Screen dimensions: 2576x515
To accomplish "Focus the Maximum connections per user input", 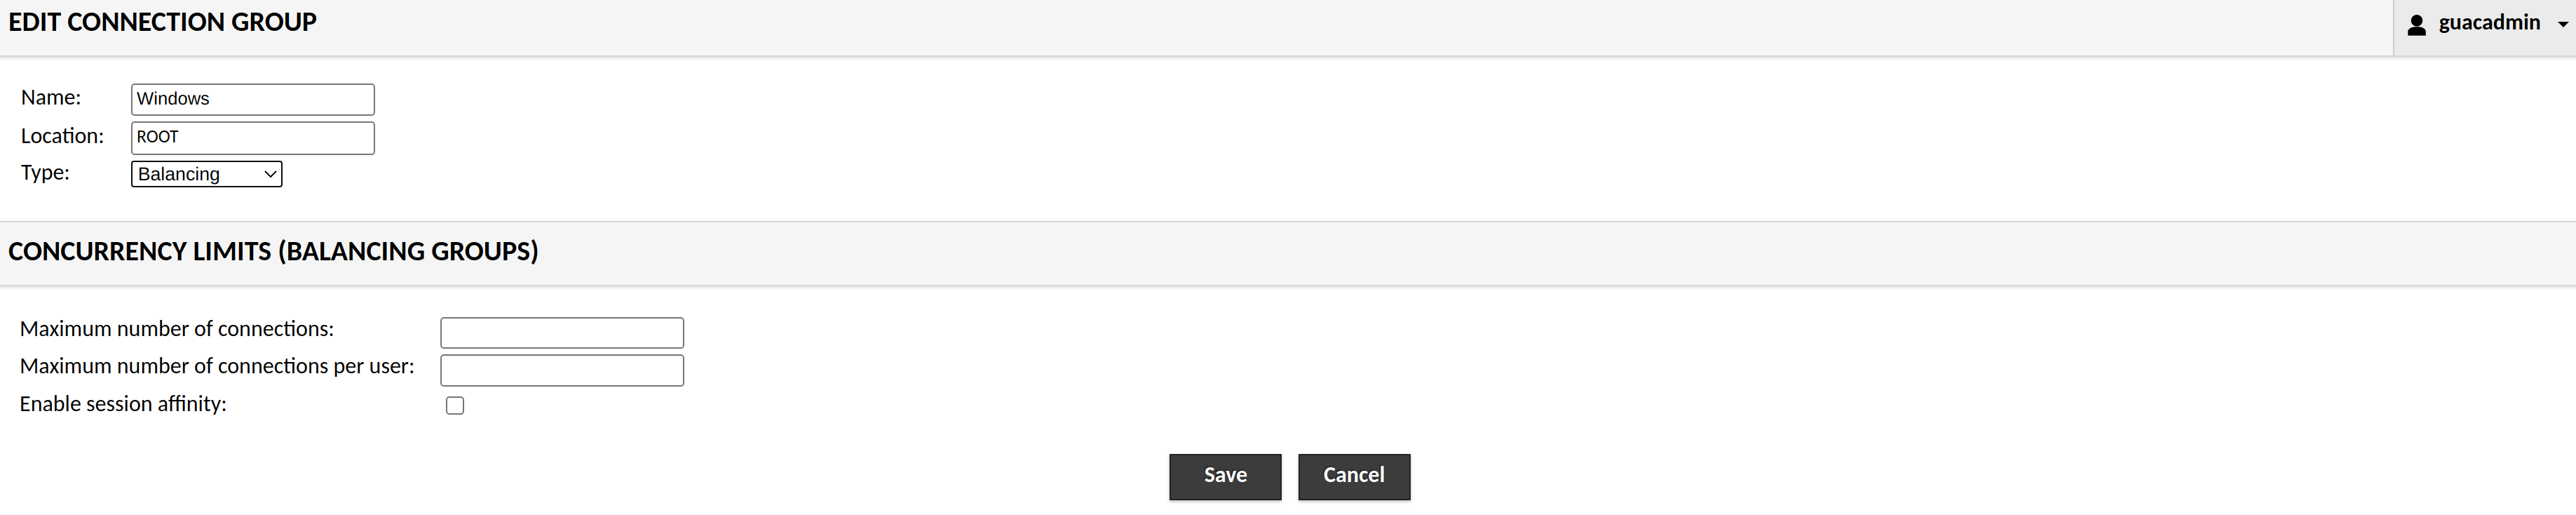I will tap(562, 370).
